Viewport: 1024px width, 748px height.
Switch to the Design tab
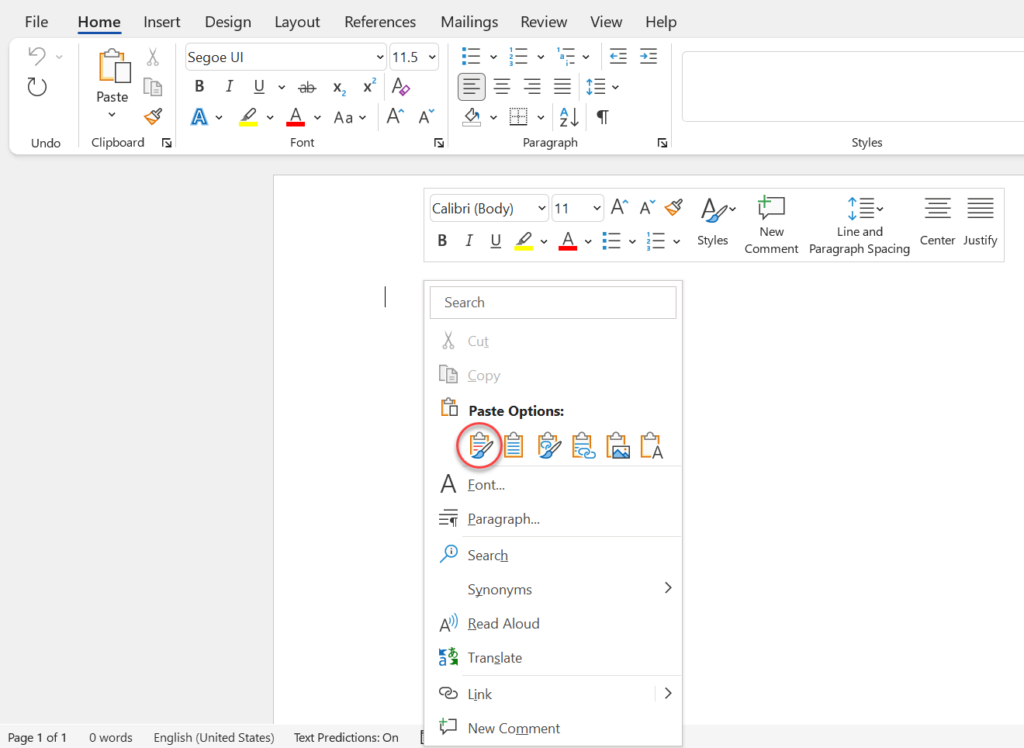tap(227, 22)
